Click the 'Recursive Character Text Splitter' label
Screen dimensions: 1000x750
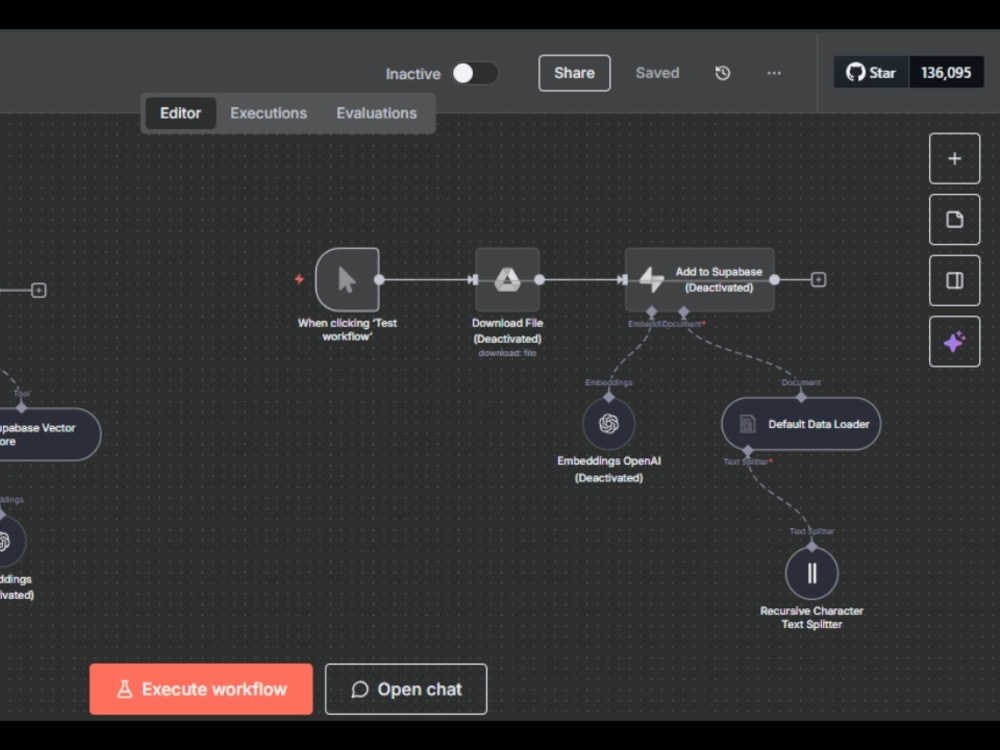pos(811,617)
